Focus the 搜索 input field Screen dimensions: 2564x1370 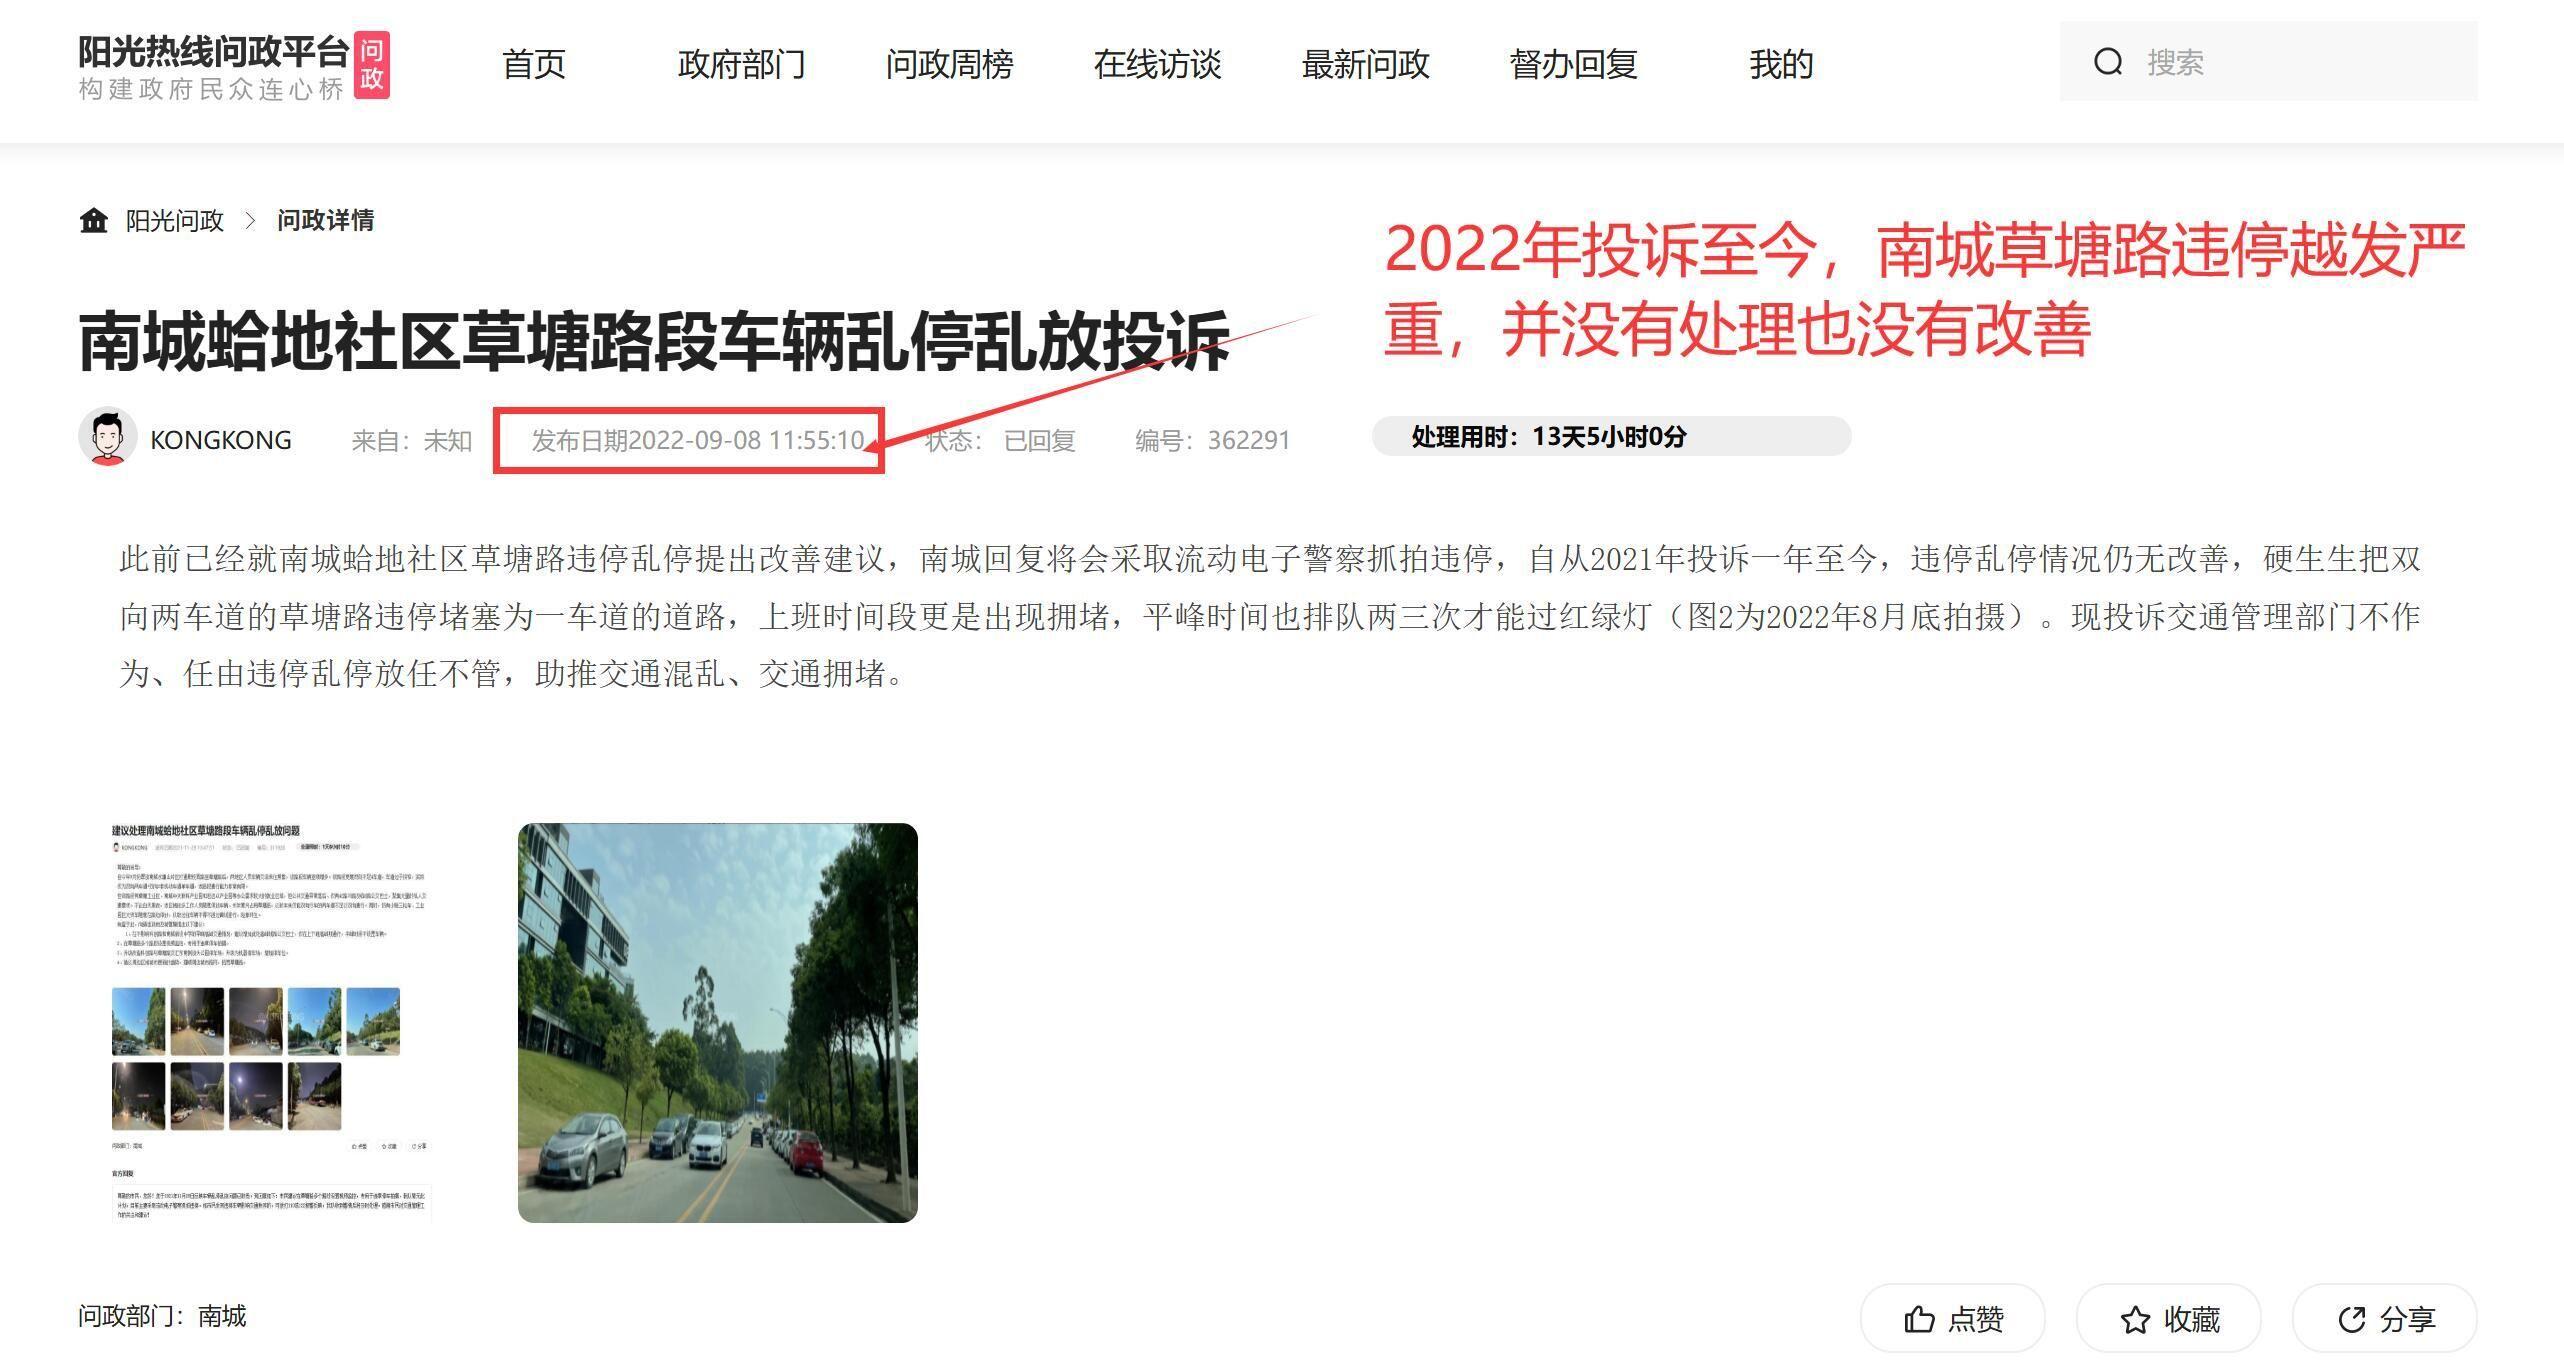pos(2269,61)
